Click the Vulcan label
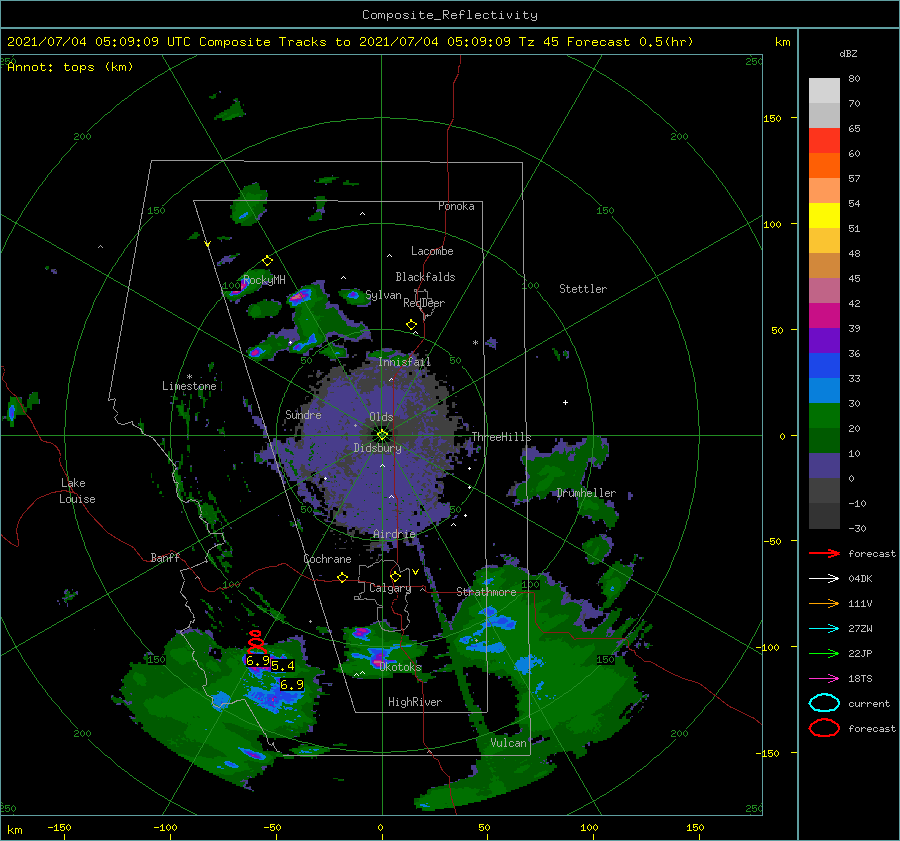 pyautogui.click(x=509, y=743)
